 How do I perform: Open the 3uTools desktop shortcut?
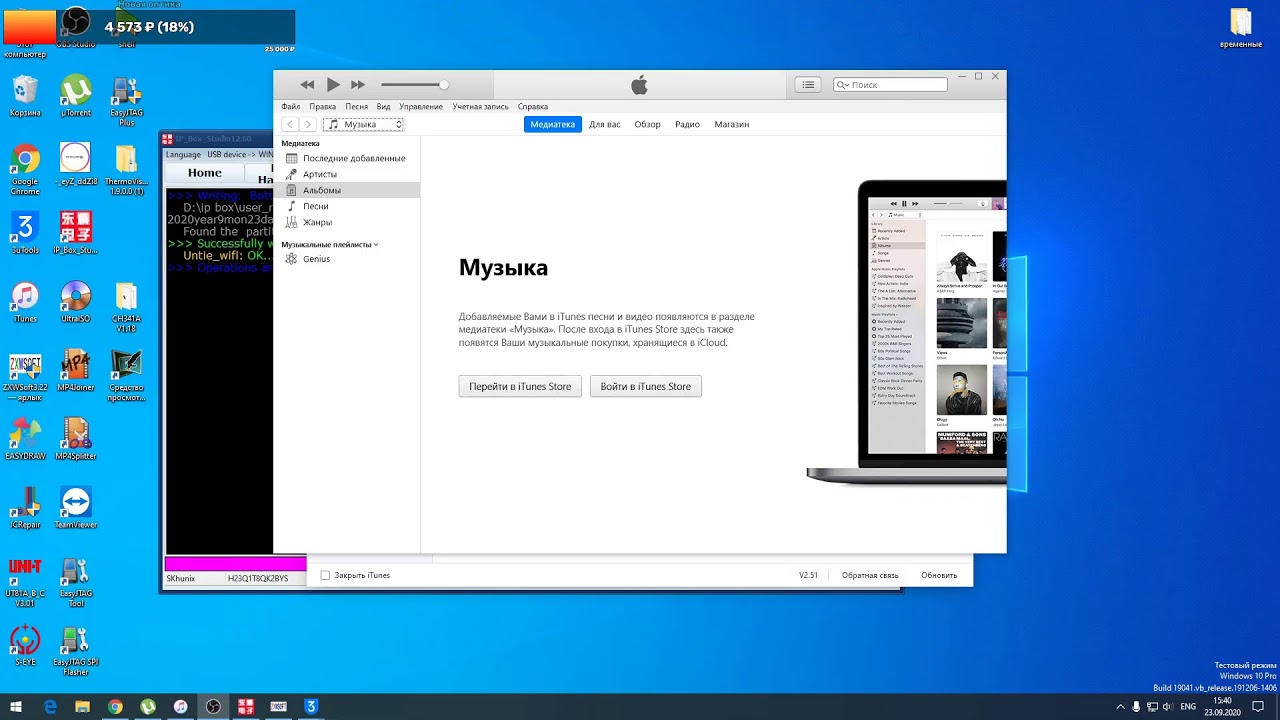25,233
